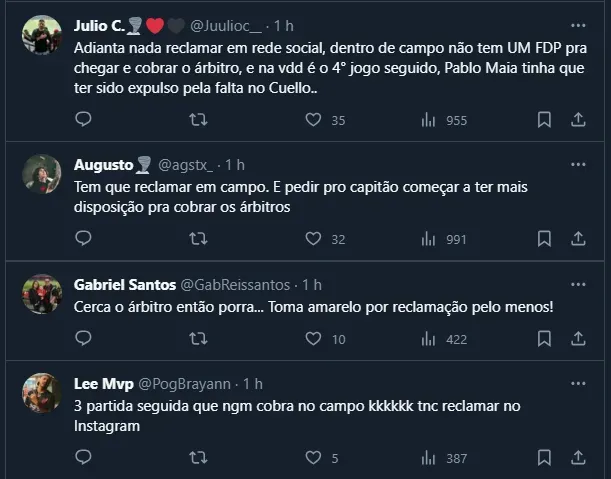
Task: Retweet Augusto's post
Action: (198, 239)
